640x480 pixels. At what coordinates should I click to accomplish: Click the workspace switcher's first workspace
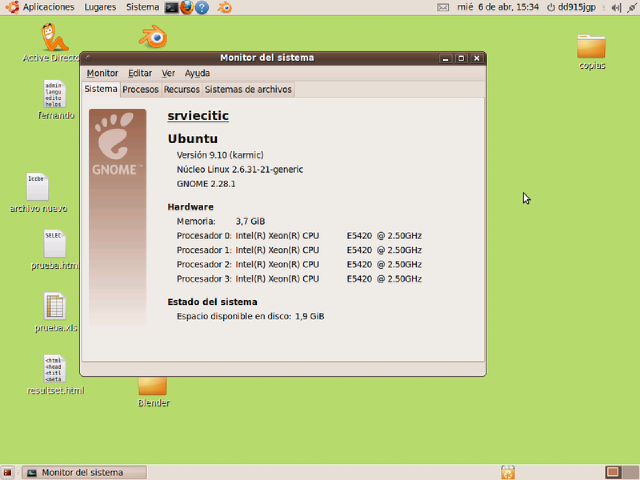tap(612, 472)
